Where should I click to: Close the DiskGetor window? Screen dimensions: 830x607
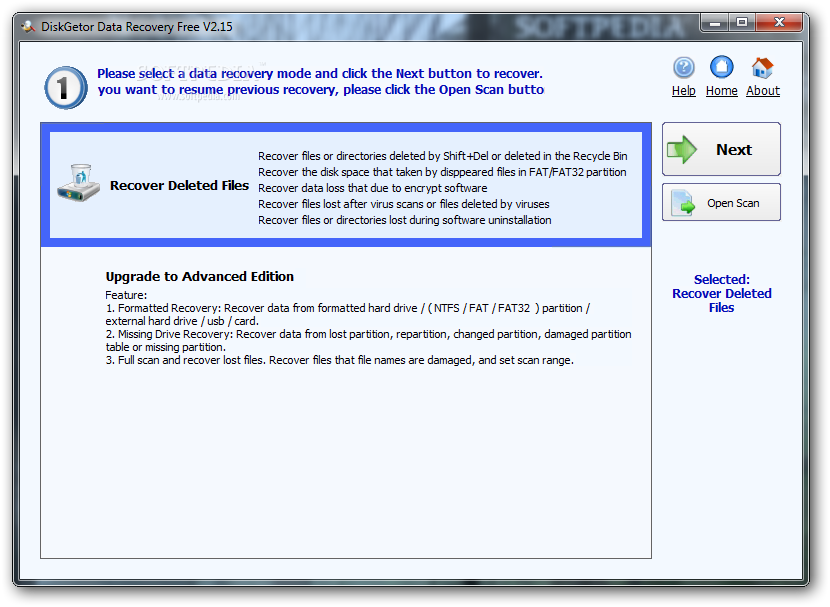[x=779, y=22]
